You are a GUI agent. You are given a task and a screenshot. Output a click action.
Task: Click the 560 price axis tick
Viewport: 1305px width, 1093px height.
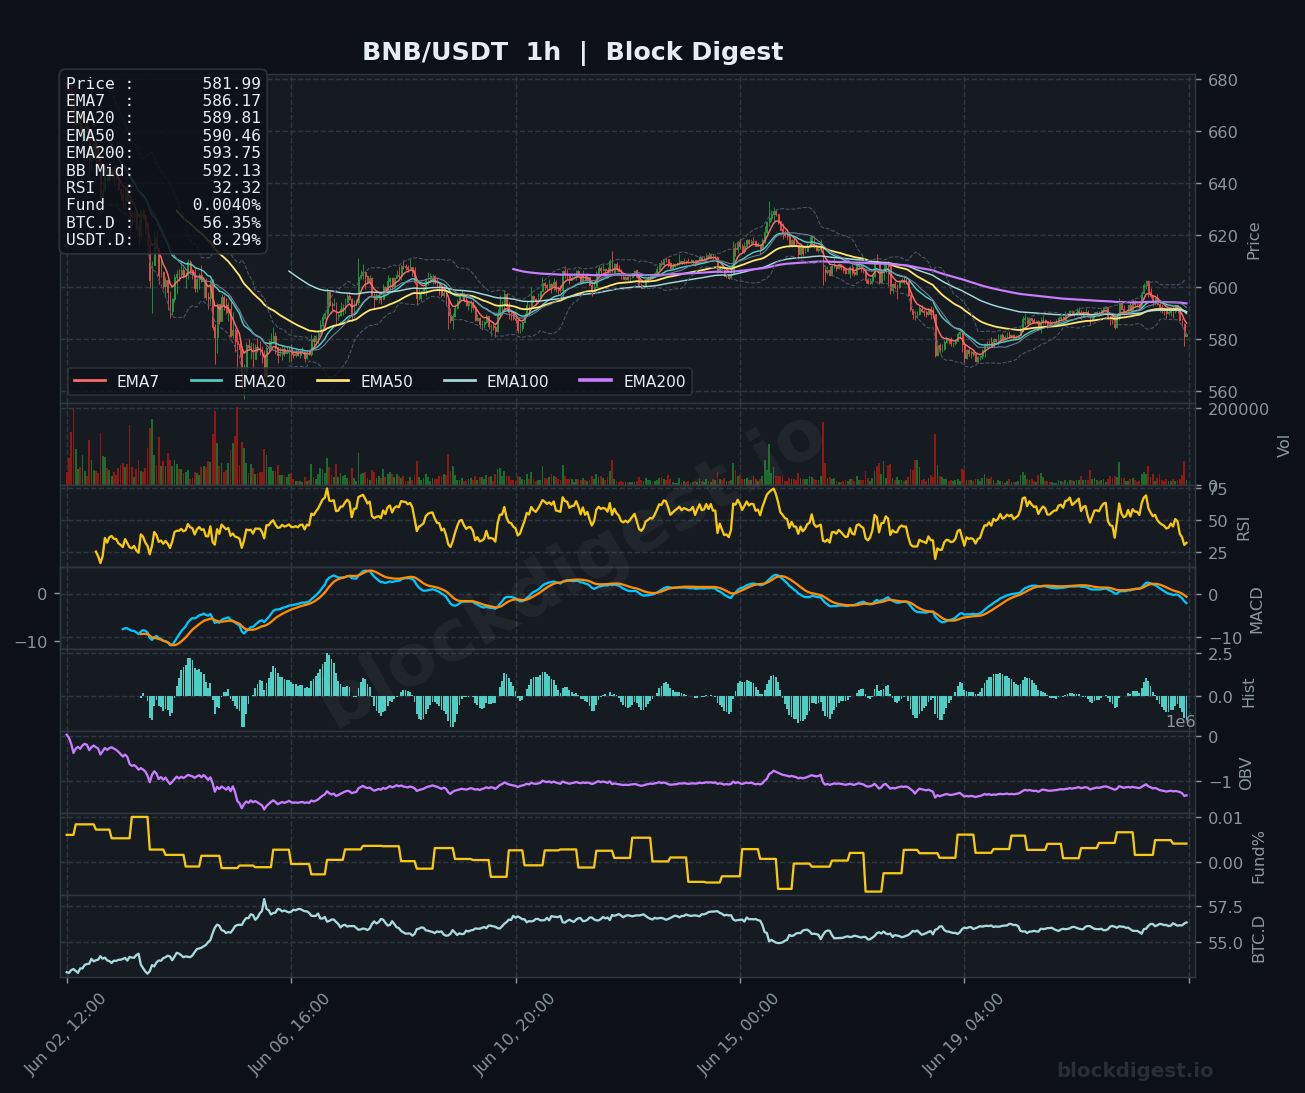click(1221, 392)
